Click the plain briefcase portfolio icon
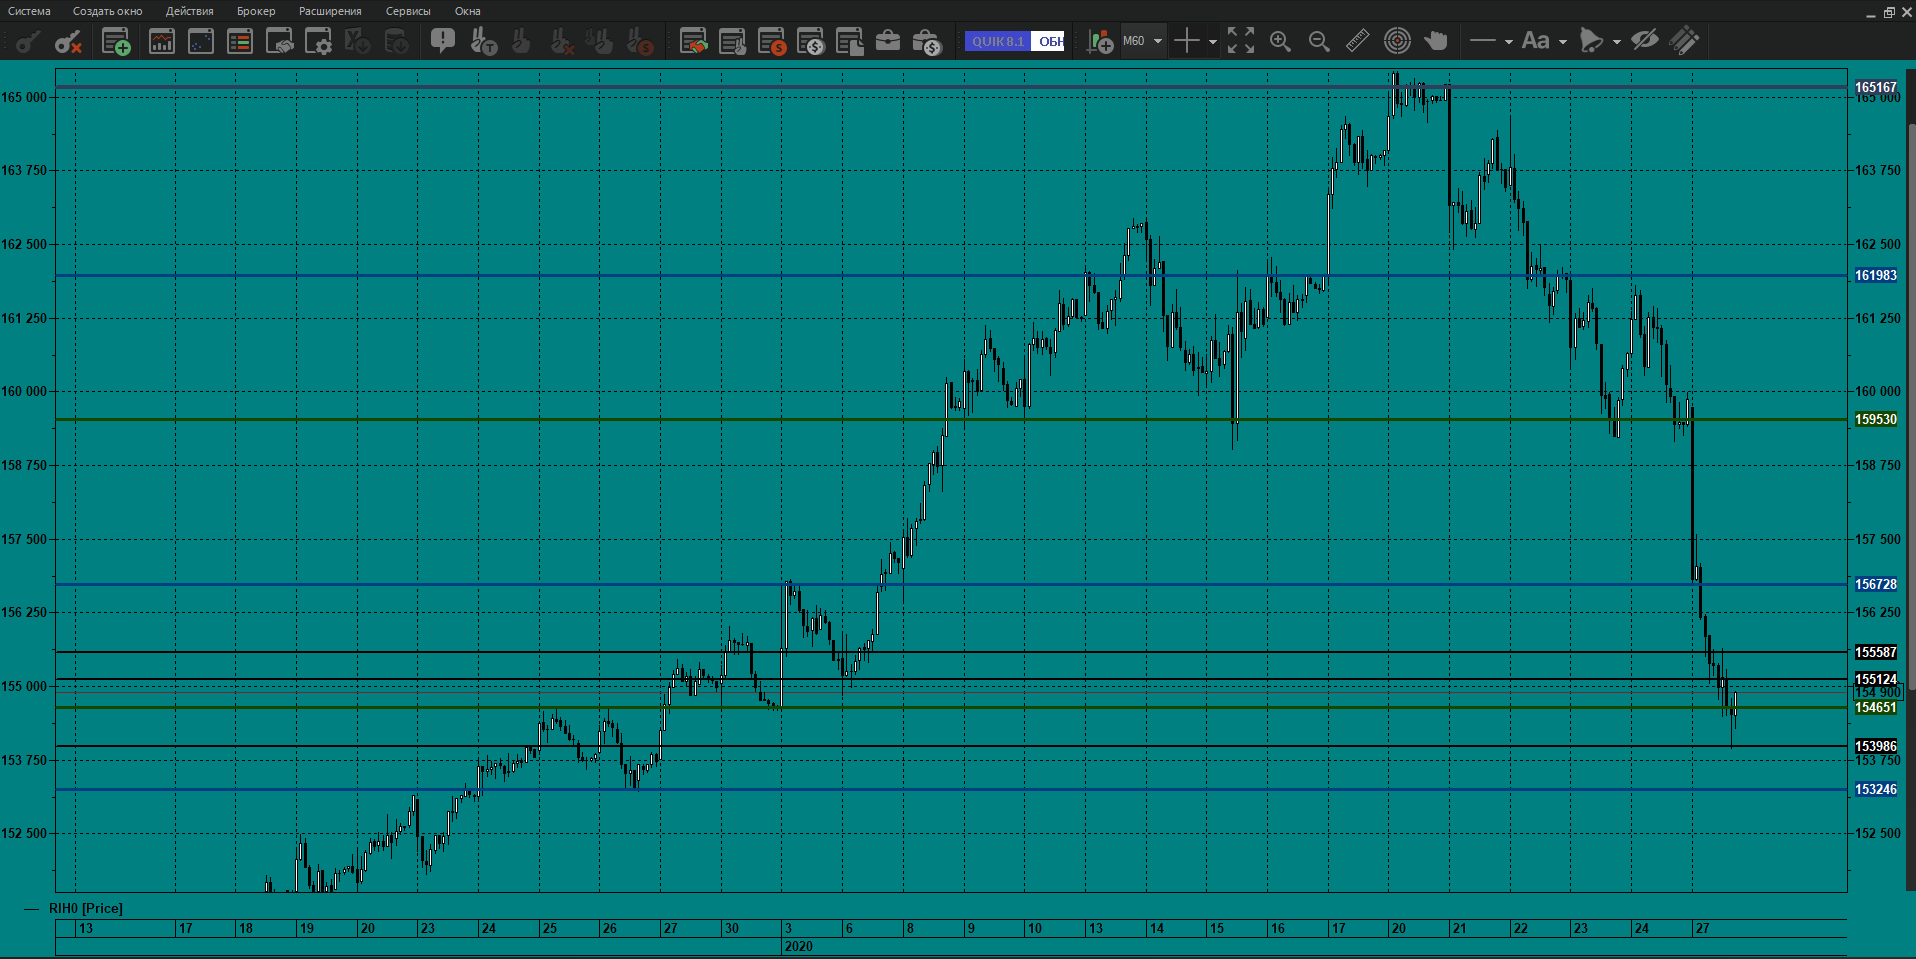This screenshot has width=1916, height=959. (888, 41)
